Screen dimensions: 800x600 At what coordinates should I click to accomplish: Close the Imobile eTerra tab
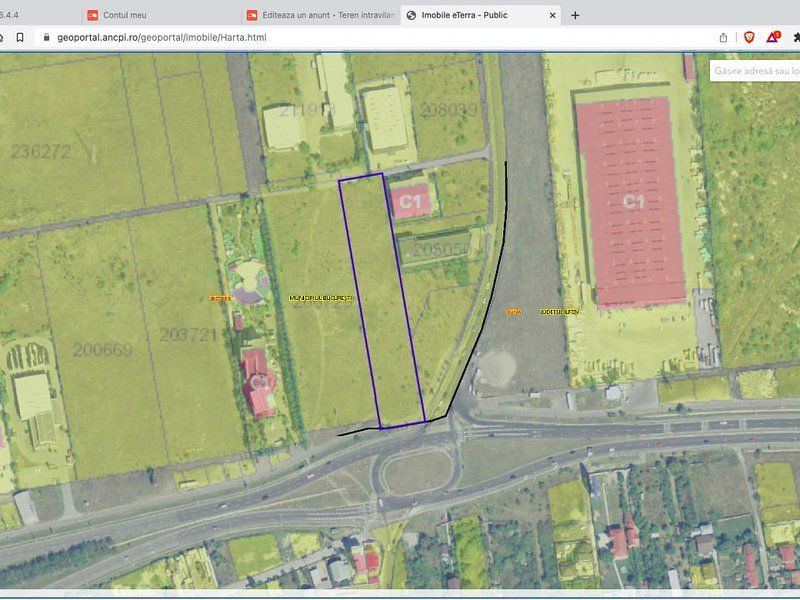(551, 15)
